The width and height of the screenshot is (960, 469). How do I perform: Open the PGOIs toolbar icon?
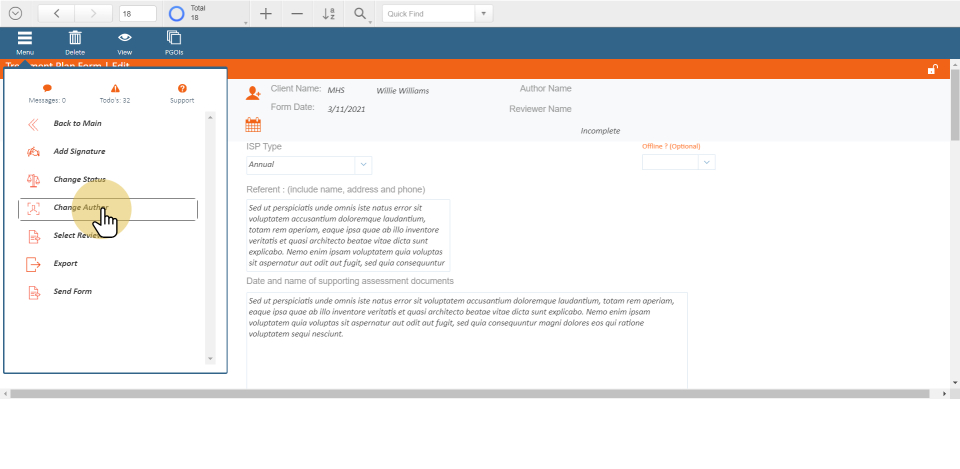(174, 38)
